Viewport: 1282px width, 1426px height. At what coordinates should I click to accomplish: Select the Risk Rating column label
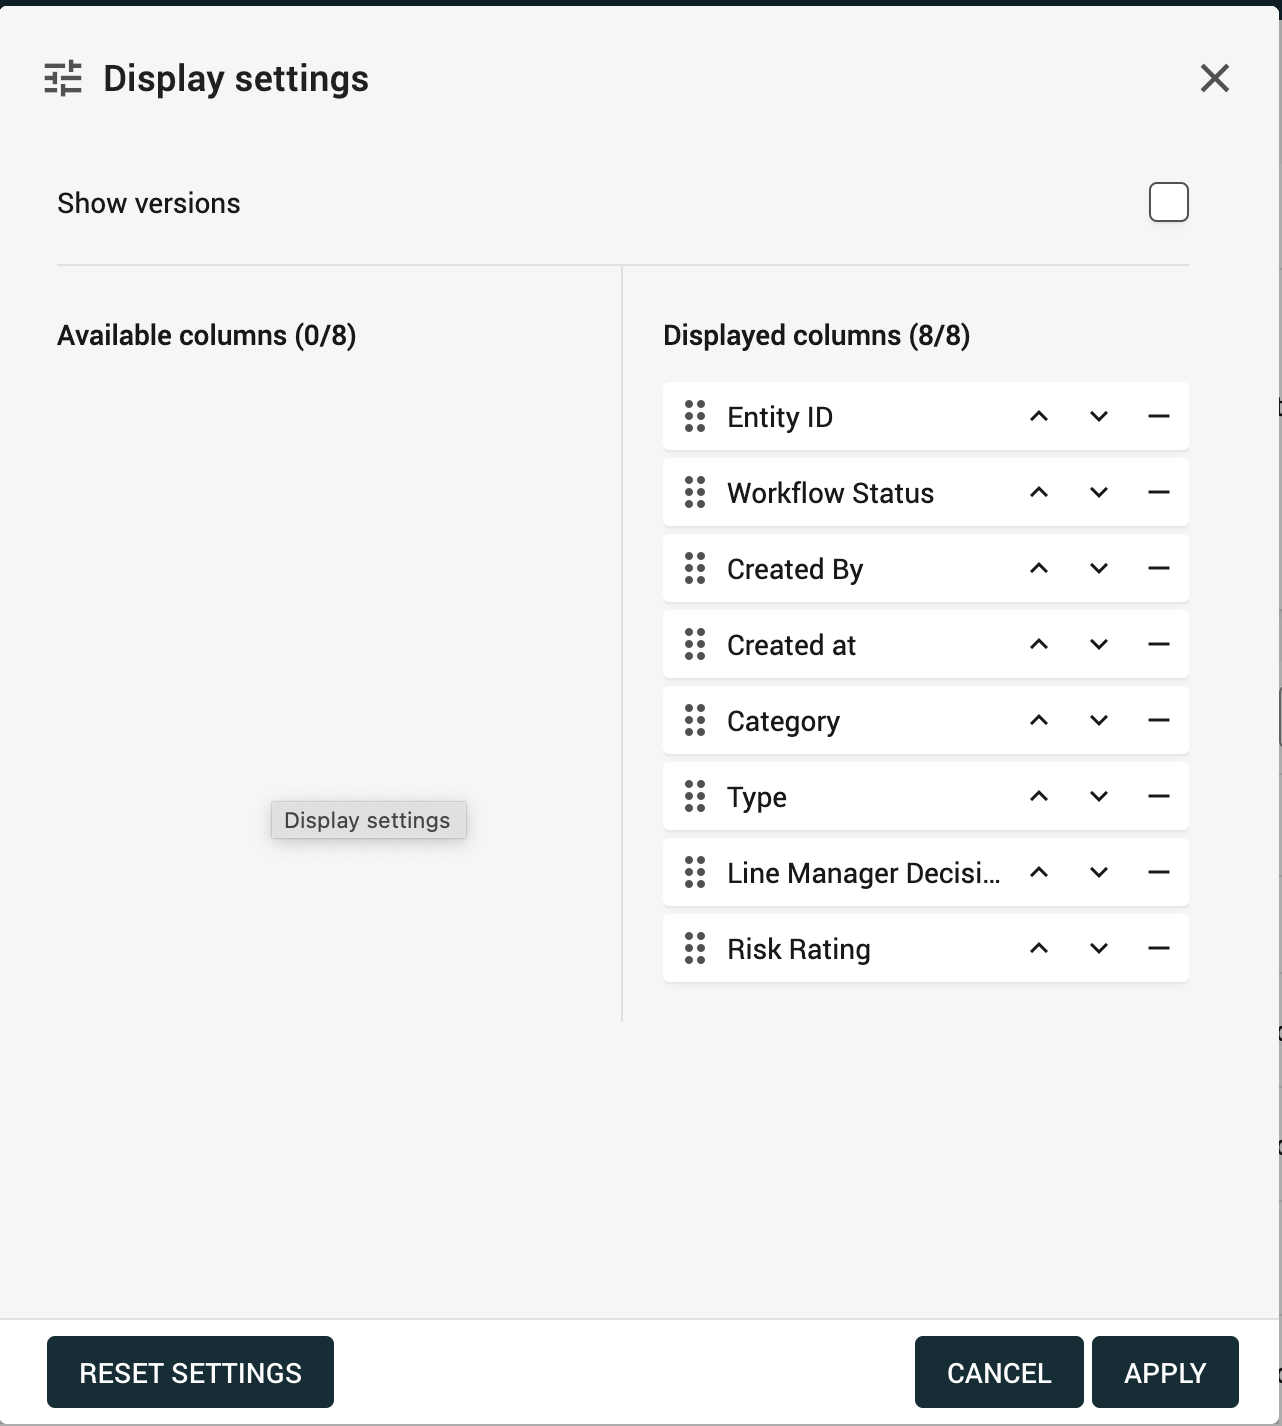click(x=798, y=949)
